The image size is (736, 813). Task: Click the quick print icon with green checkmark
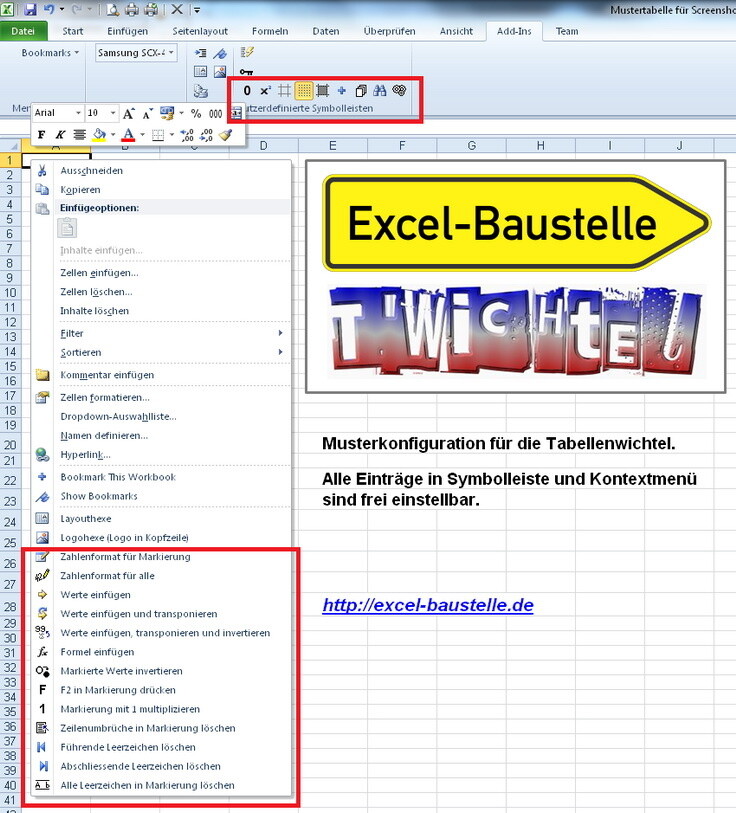[x=151, y=9]
